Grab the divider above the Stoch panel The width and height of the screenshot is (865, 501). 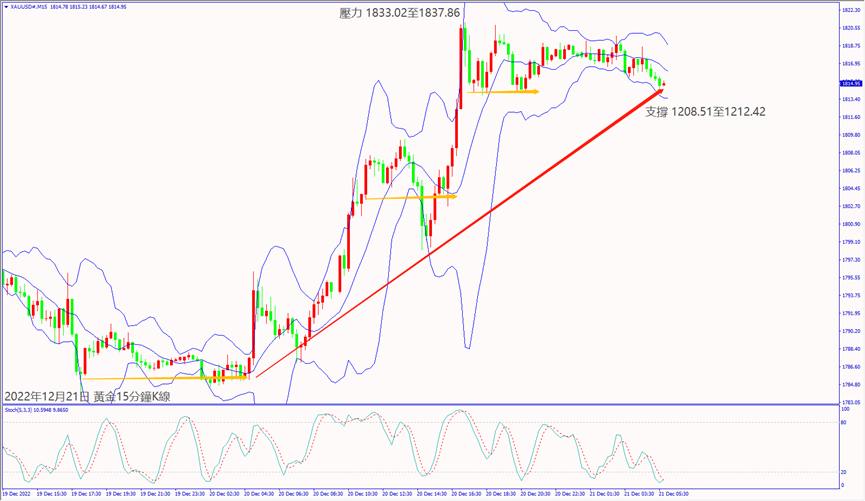[x=420, y=405]
